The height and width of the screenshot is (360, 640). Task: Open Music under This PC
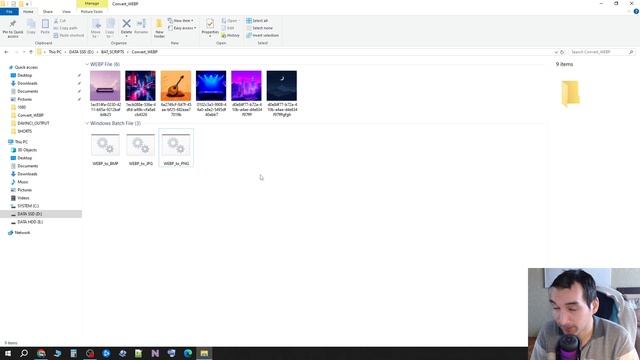point(22,182)
